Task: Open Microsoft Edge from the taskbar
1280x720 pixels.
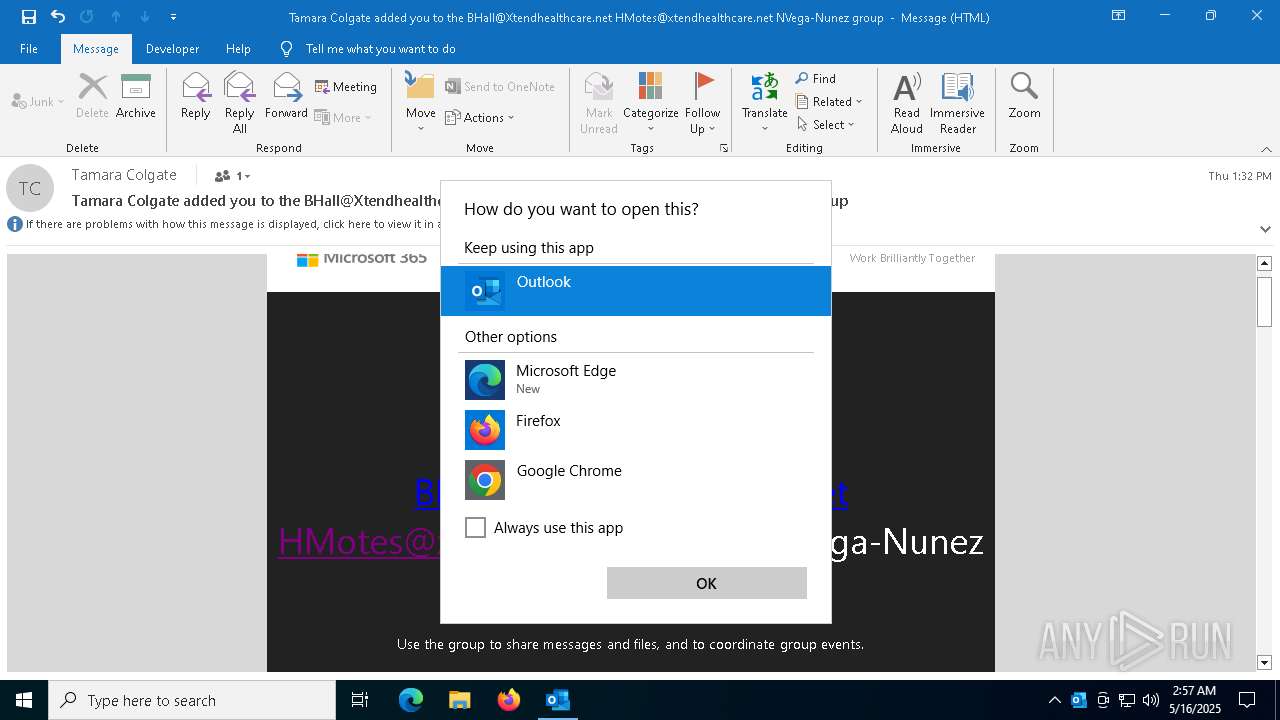Action: point(411,700)
